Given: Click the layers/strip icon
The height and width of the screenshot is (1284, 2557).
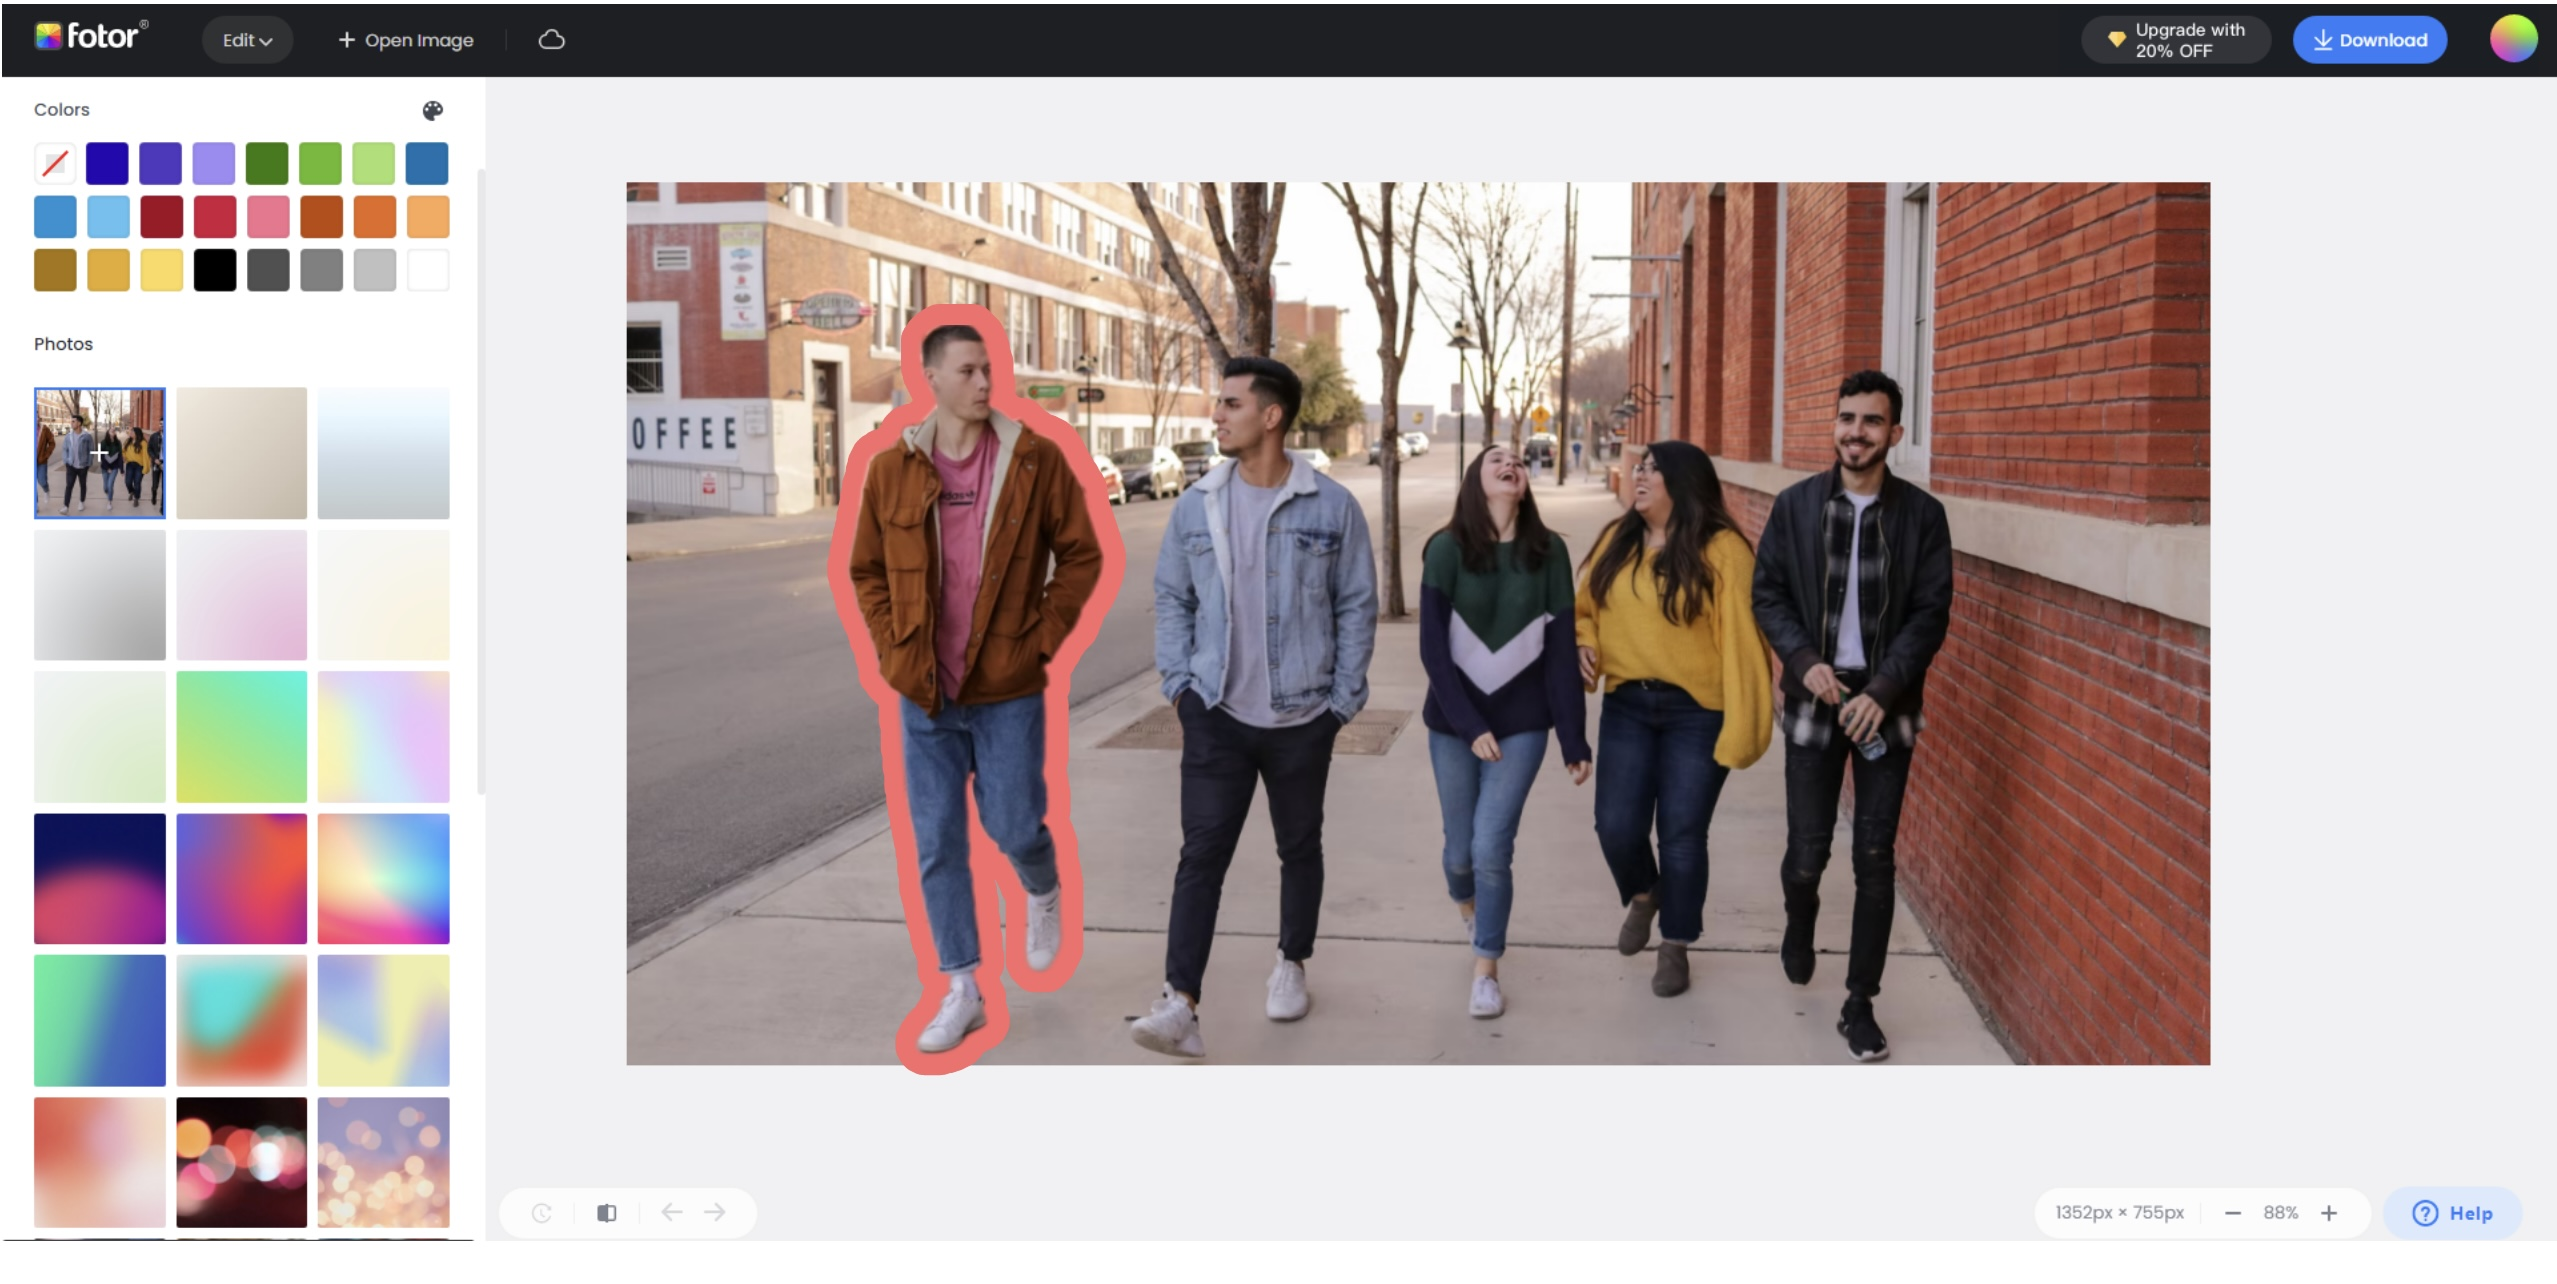Looking at the screenshot, I should point(606,1212).
